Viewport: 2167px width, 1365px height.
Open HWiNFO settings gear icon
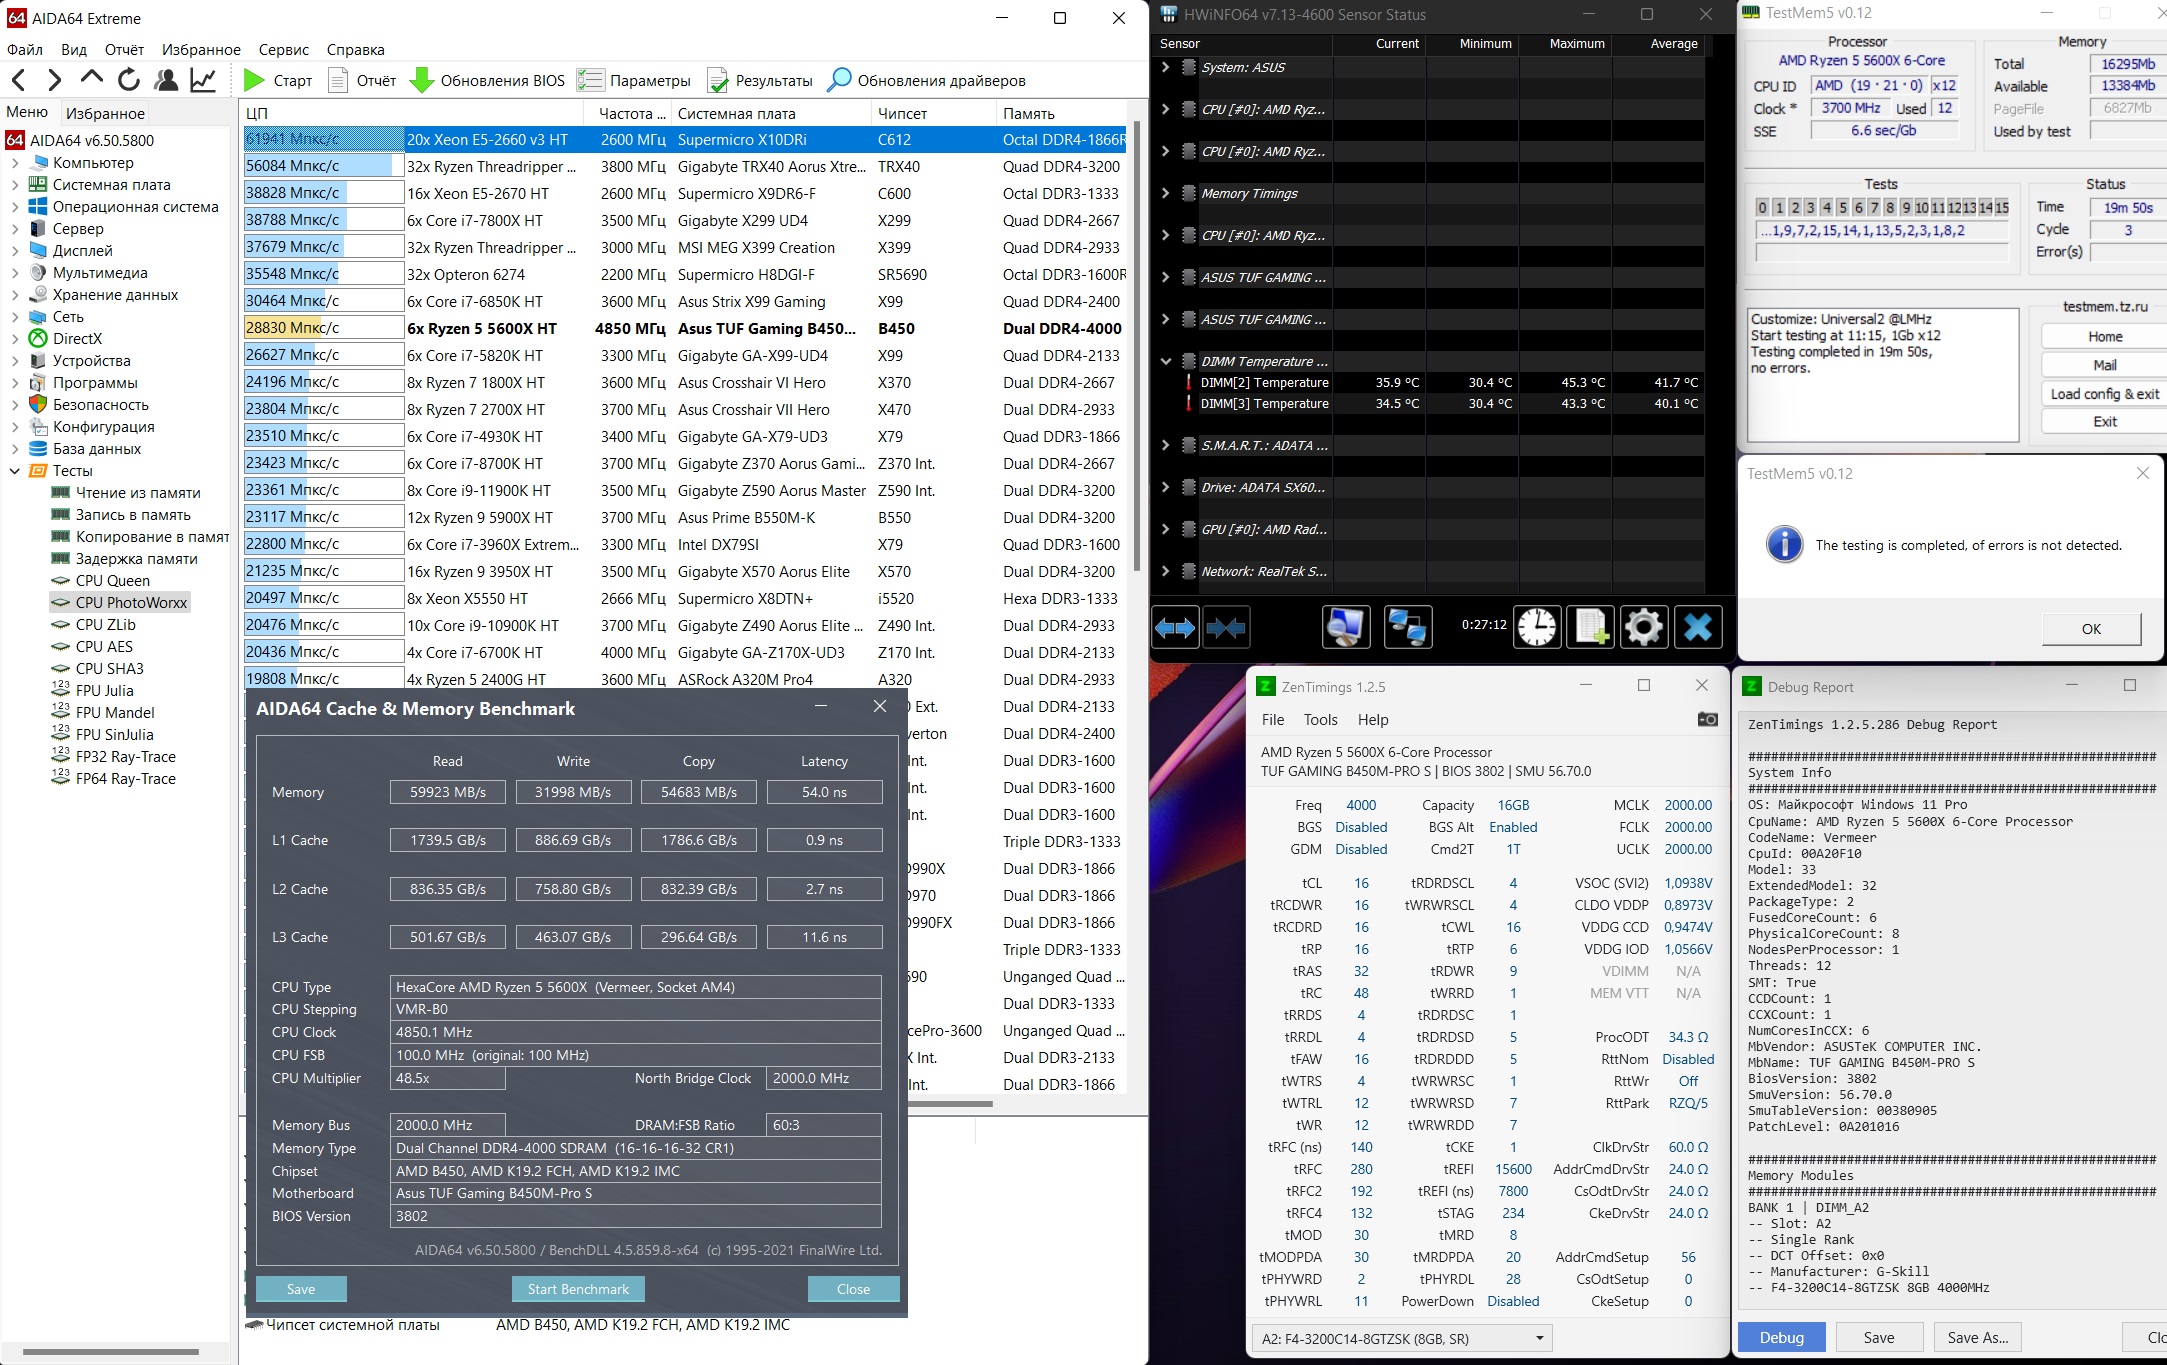tap(1643, 627)
